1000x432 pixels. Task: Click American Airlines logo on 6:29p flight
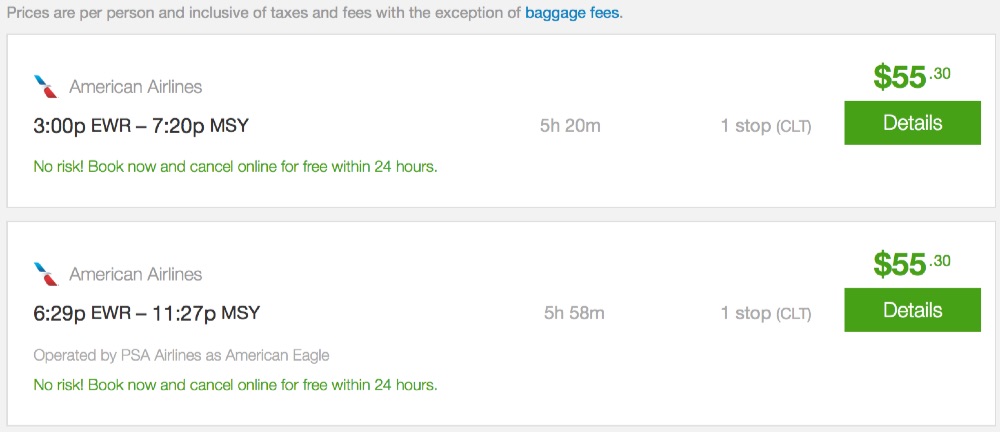coord(46,274)
